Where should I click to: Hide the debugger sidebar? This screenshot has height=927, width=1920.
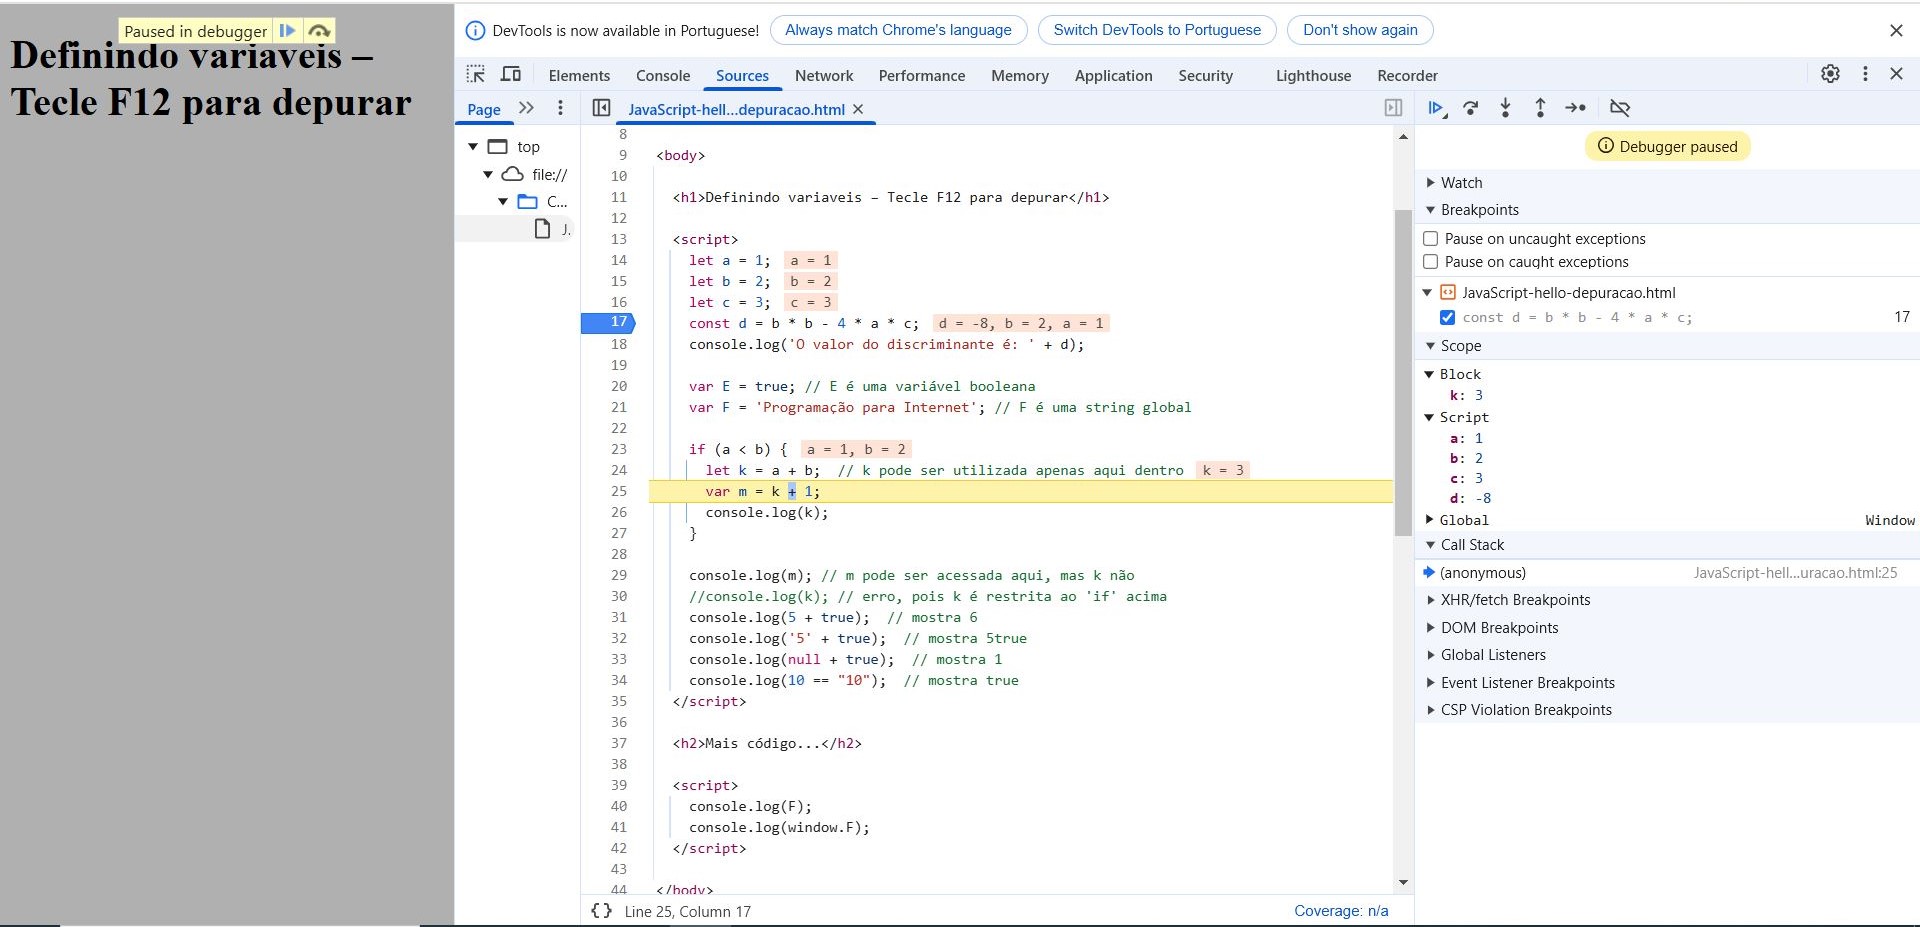click(1393, 108)
